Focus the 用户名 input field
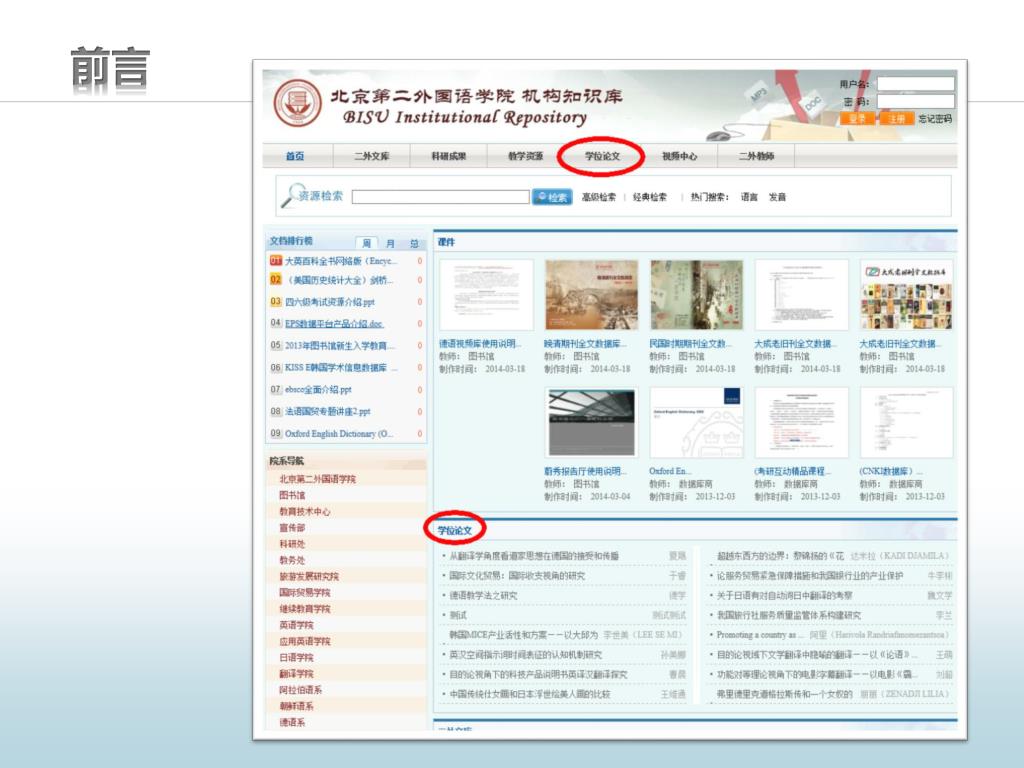1024x768 pixels. [916, 84]
